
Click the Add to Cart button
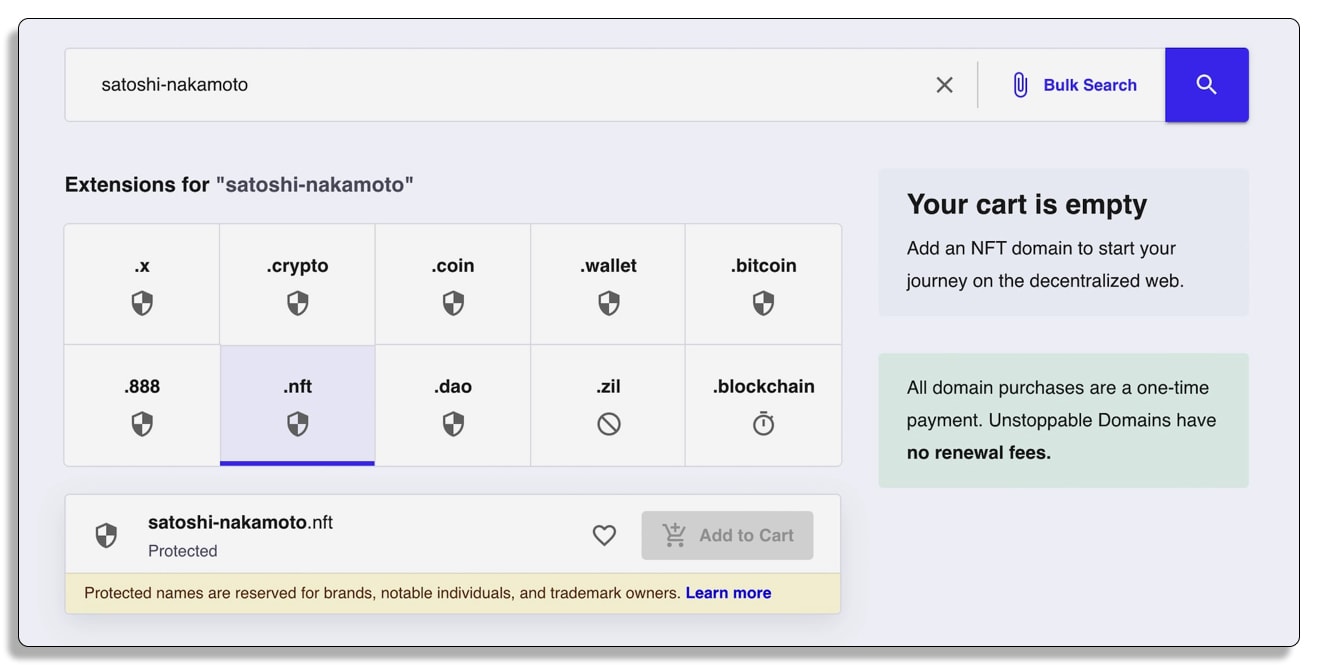pyautogui.click(x=727, y=535)
